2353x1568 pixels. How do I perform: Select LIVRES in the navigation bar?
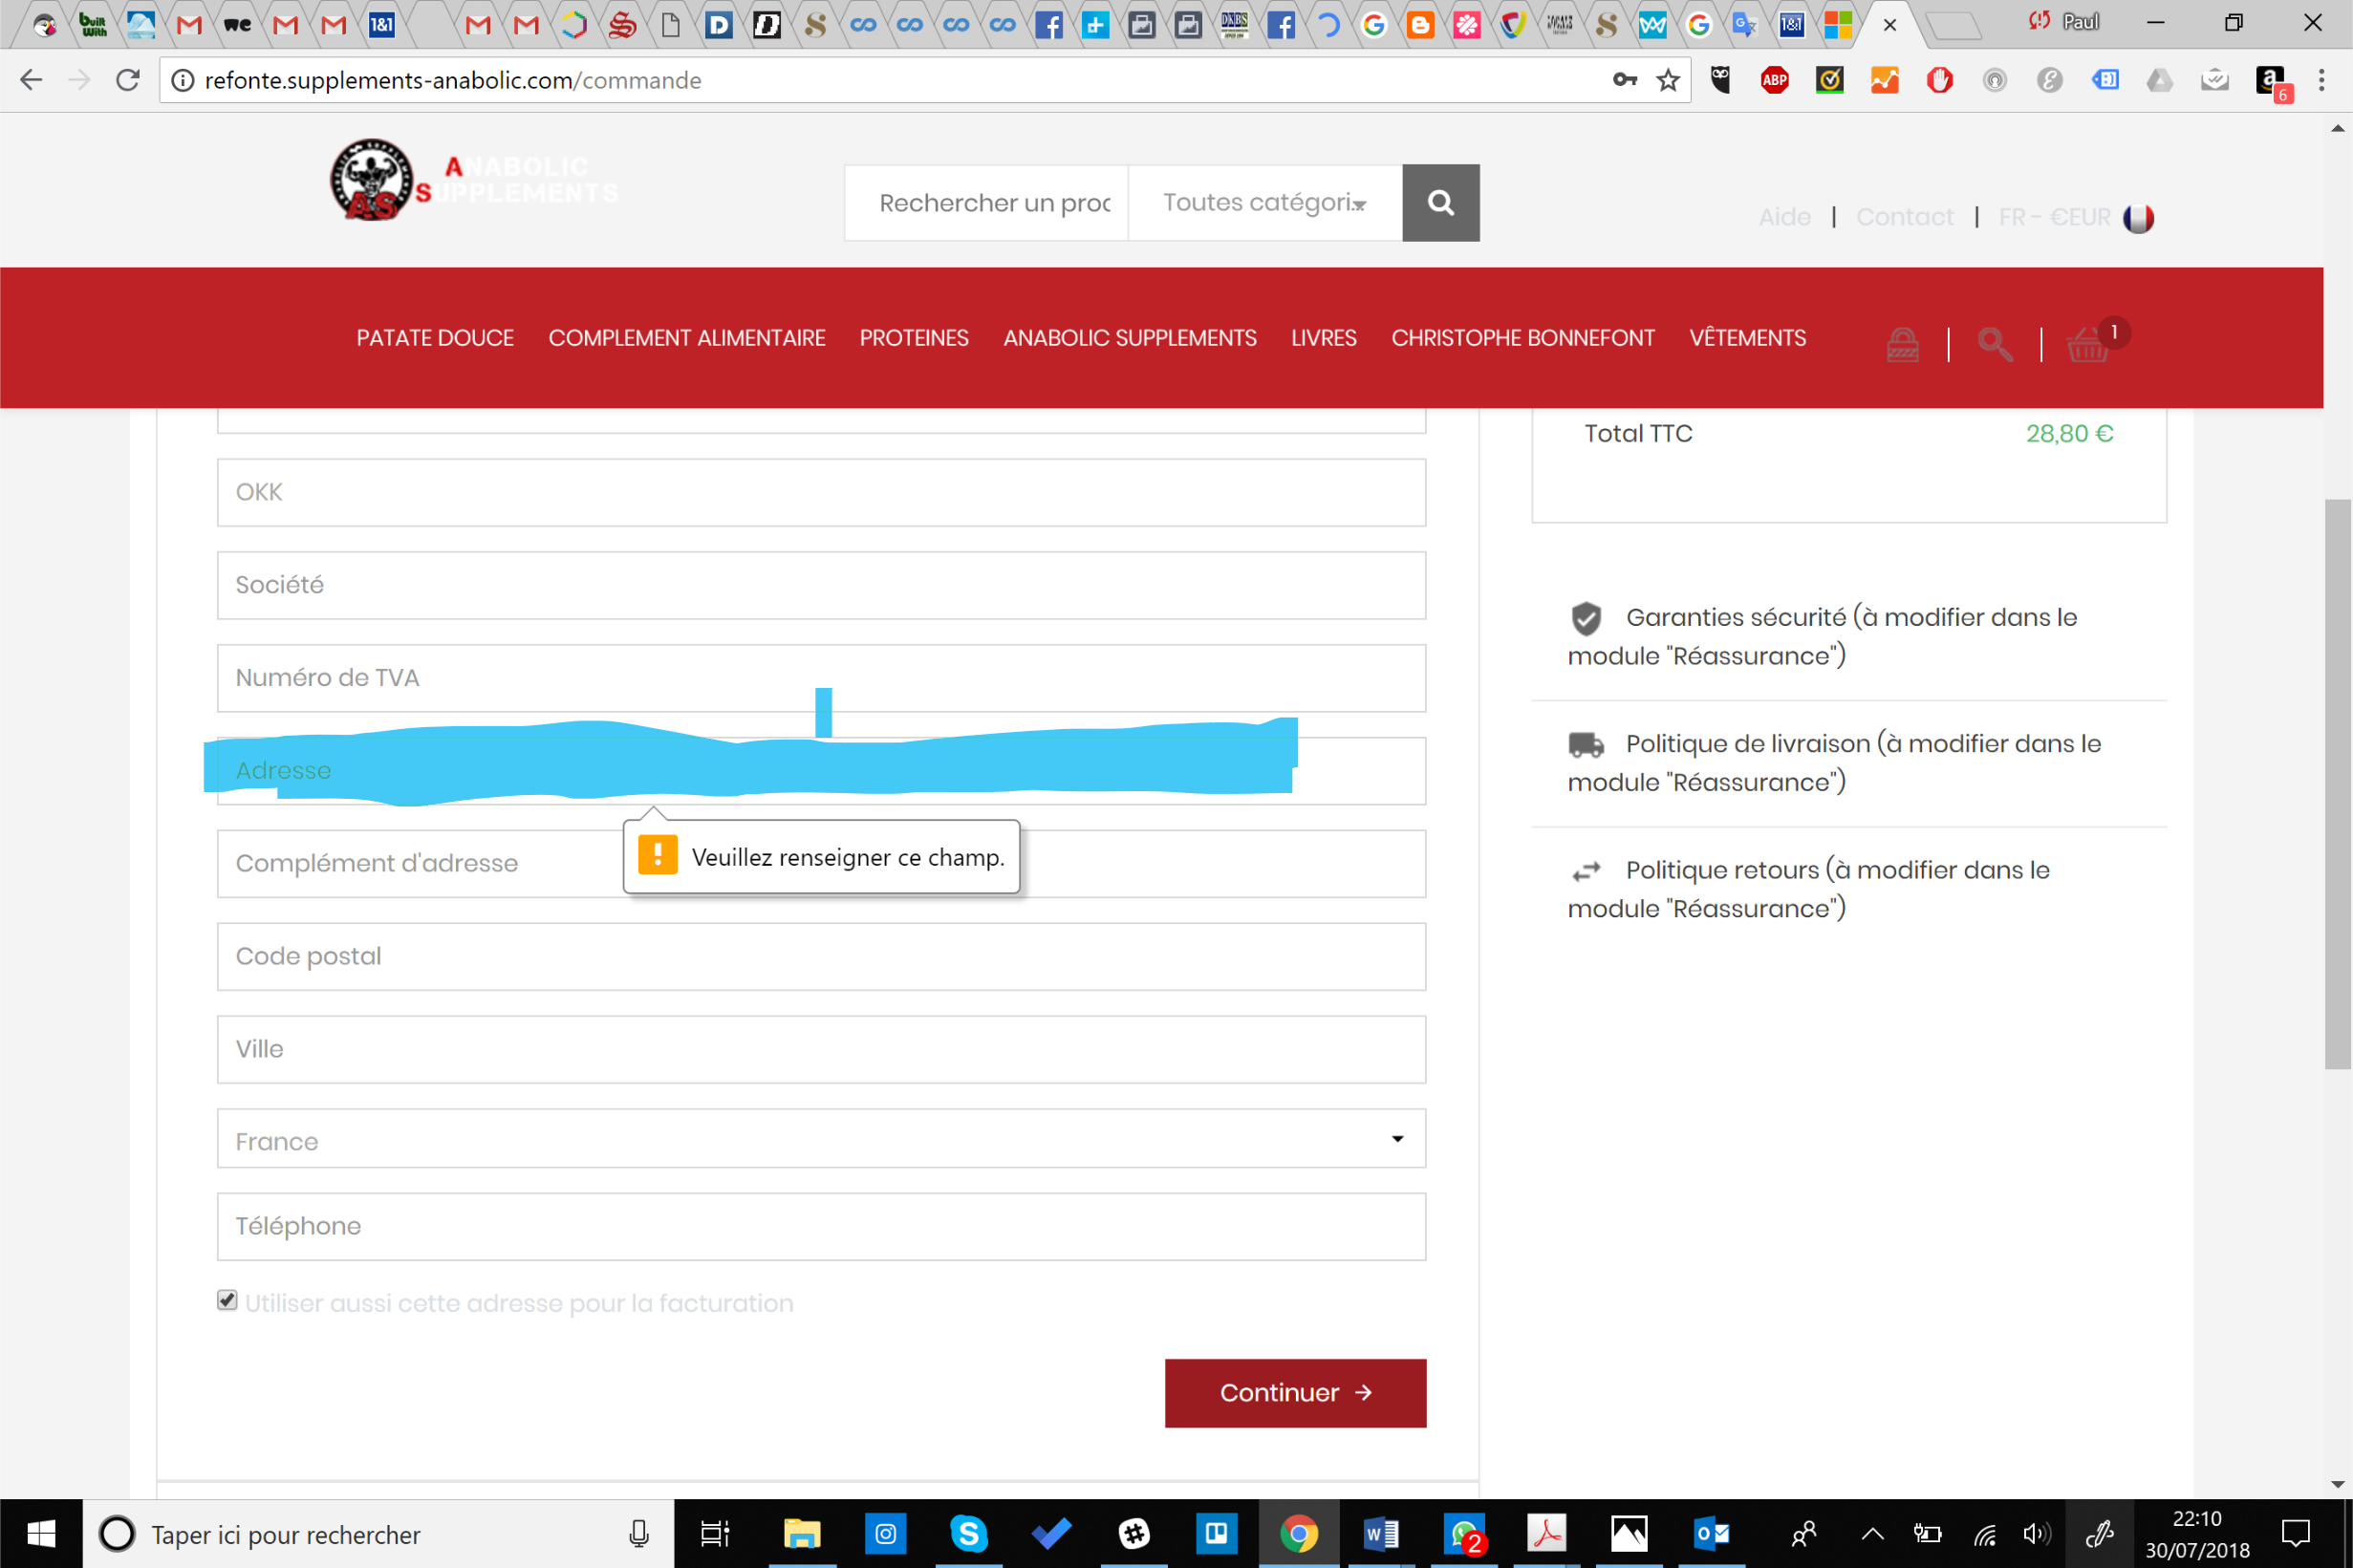click(x=1323, y=338)
